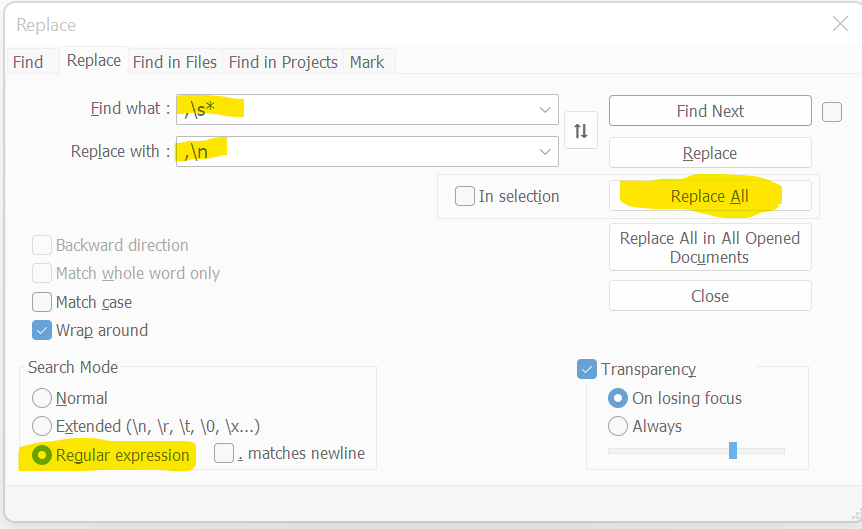This screenshot has height=529, width=862.
Task: Select the Normal search mode
Action: tap(42, 398)
